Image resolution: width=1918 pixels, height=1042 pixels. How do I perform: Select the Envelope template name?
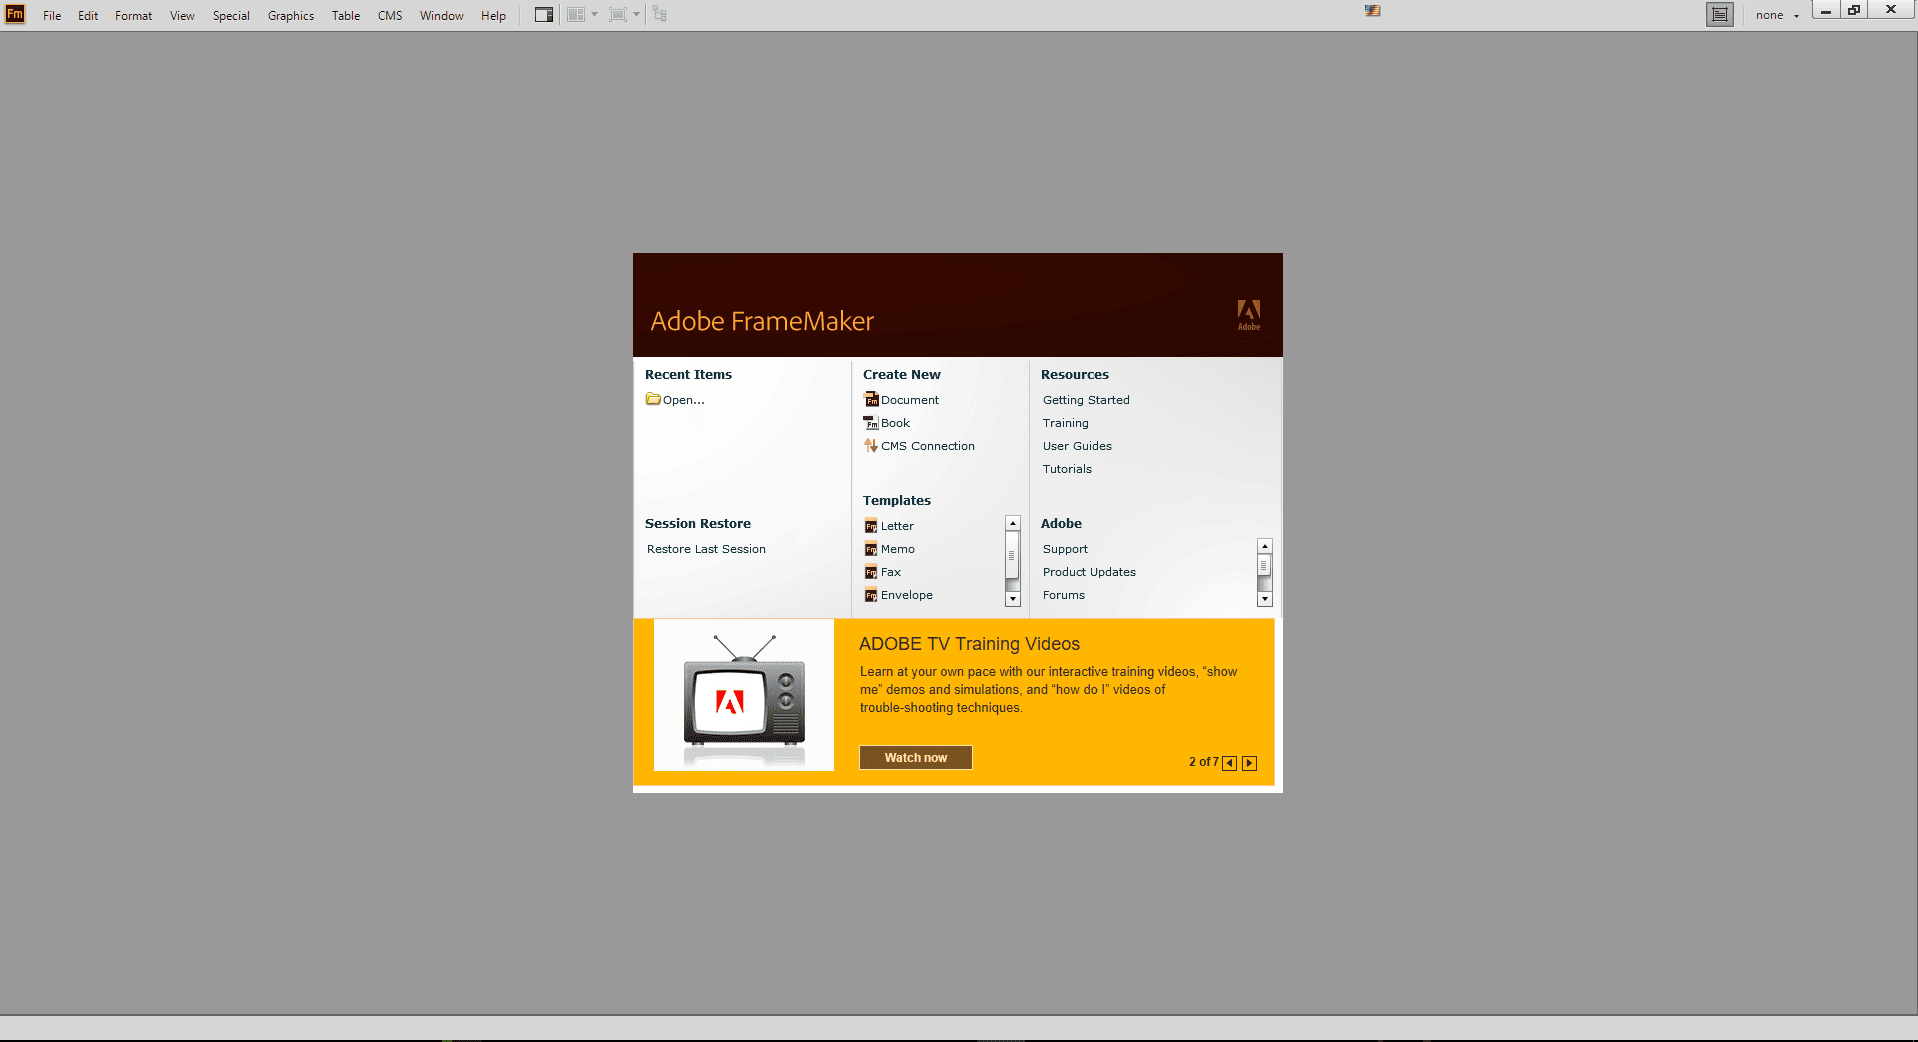point(907,595)
